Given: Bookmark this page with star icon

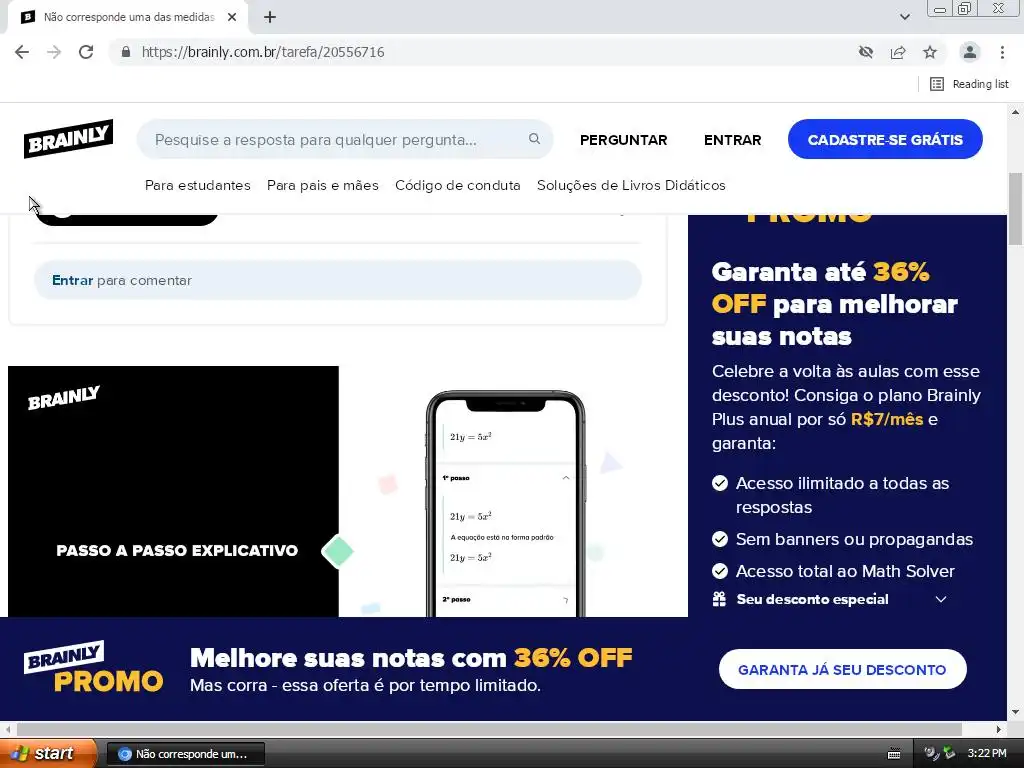Looking at the screenshot, I should click(x=930, y=52).
